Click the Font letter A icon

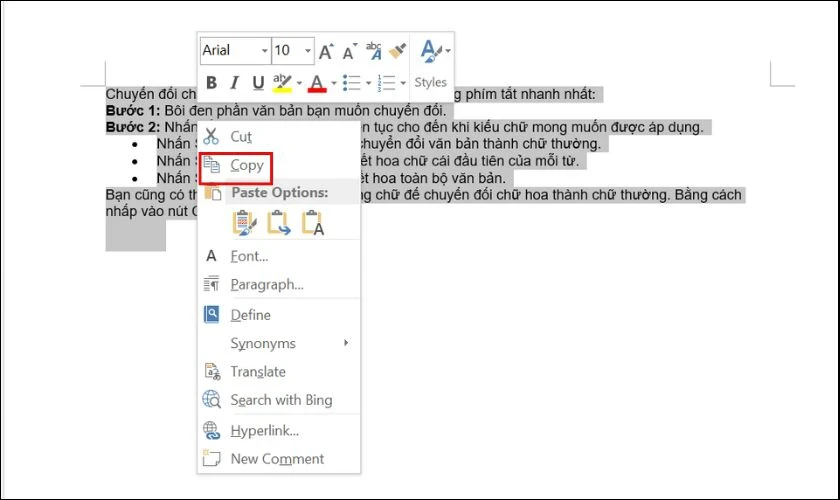coord(211,256)
